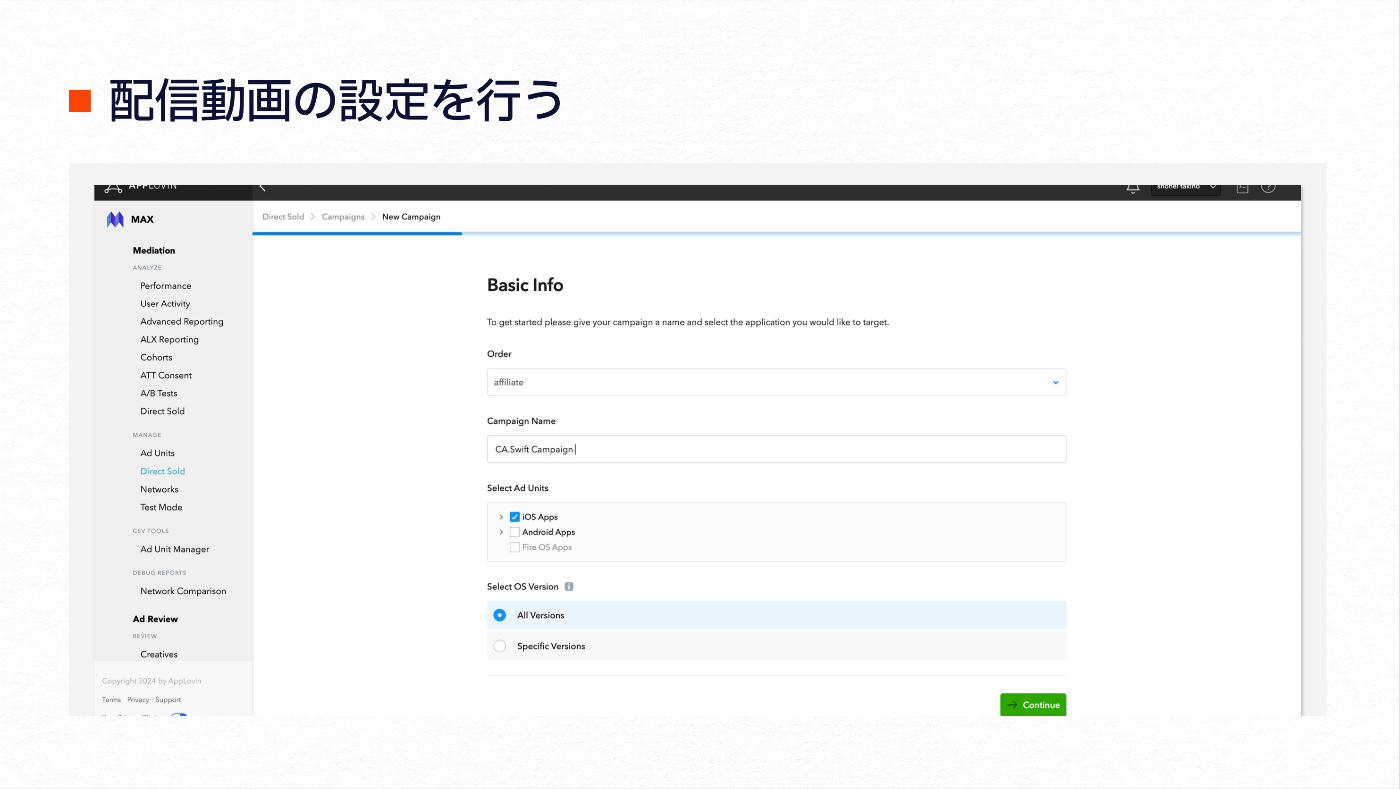Viewport: 1400px width, 789px height.
Task: Check the Fire OS Apps checkbox
Action: [515, 547]
